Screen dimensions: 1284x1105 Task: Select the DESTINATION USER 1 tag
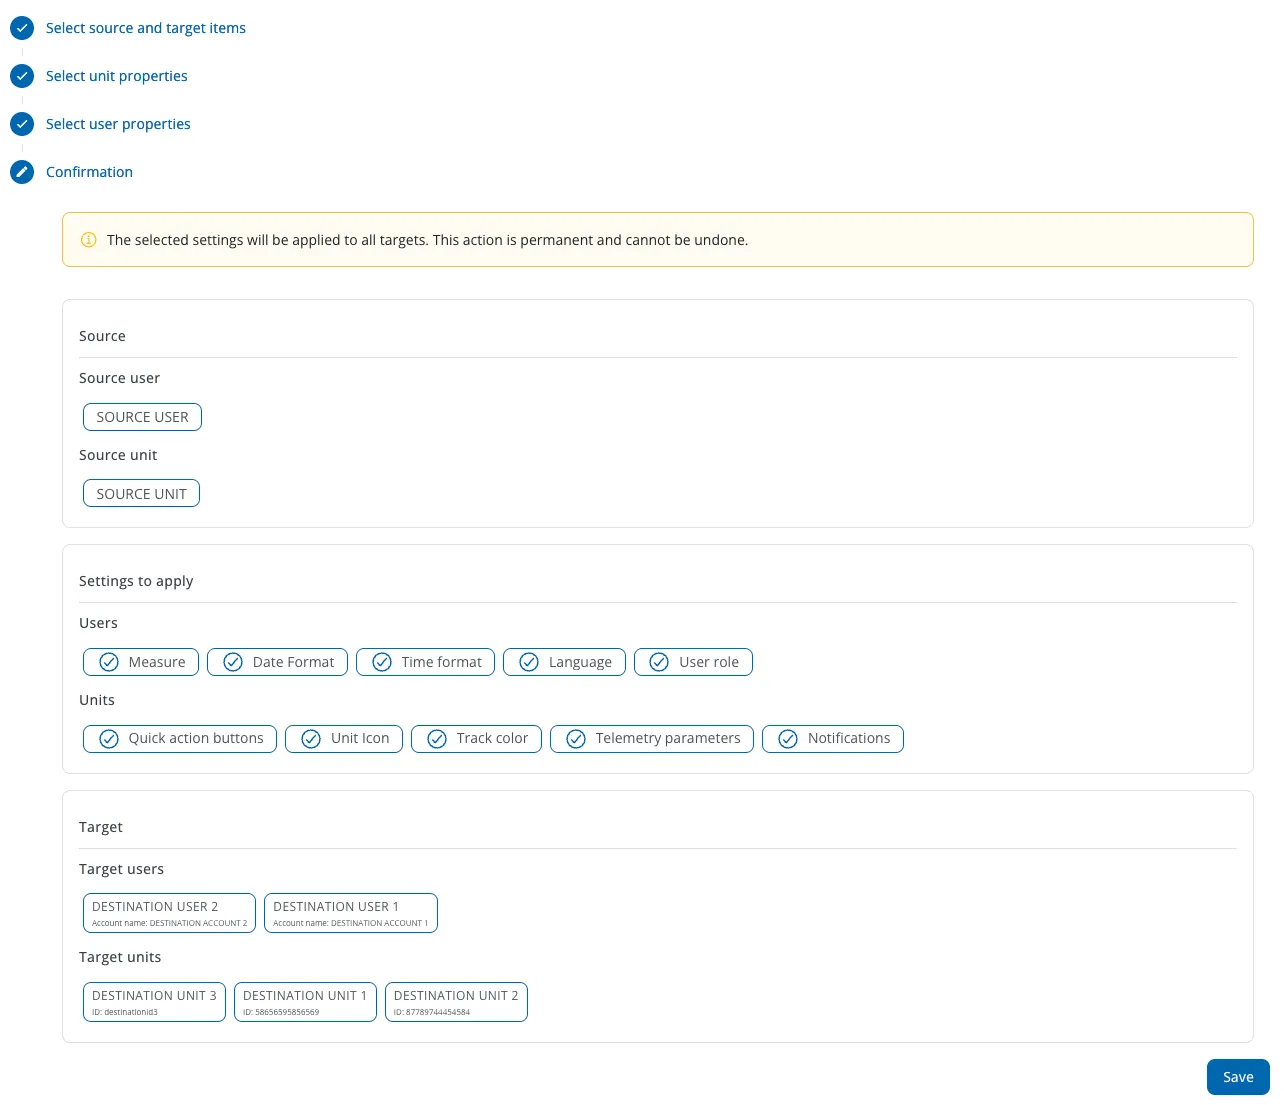(351, 913)
